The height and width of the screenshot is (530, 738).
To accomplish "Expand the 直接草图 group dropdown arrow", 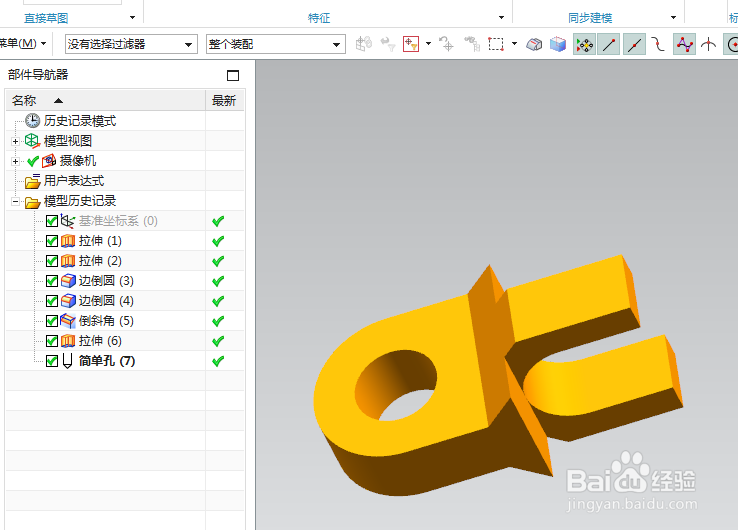I will 132,17.
